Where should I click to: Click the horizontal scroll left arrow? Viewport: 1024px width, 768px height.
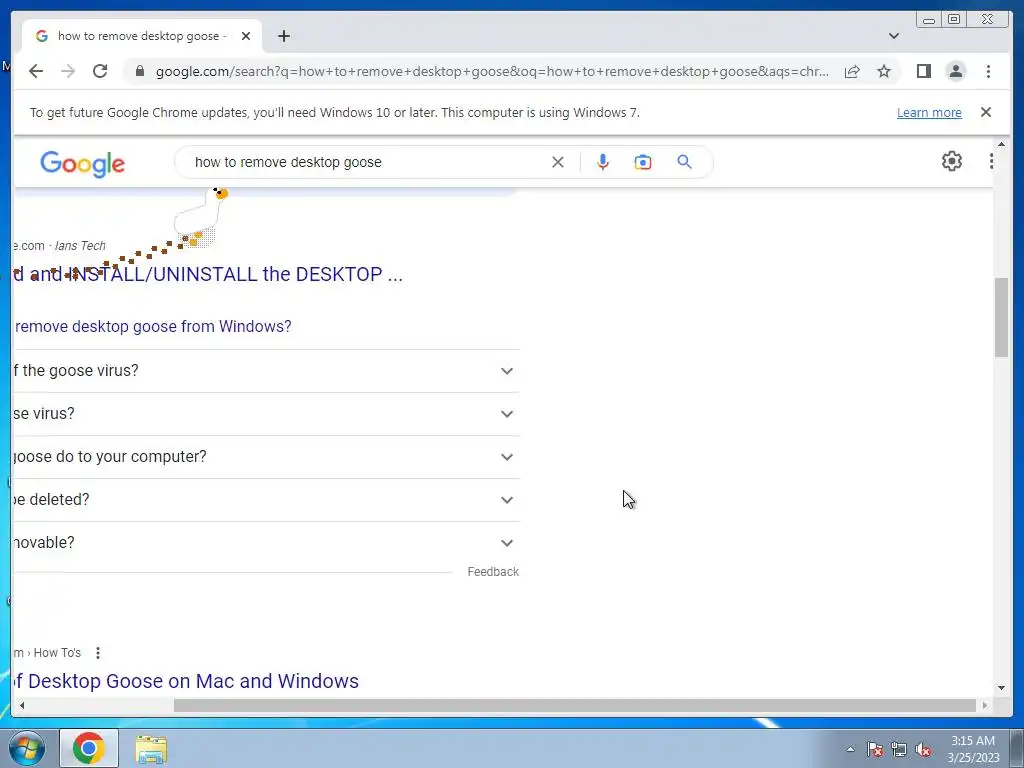(22, 705)
